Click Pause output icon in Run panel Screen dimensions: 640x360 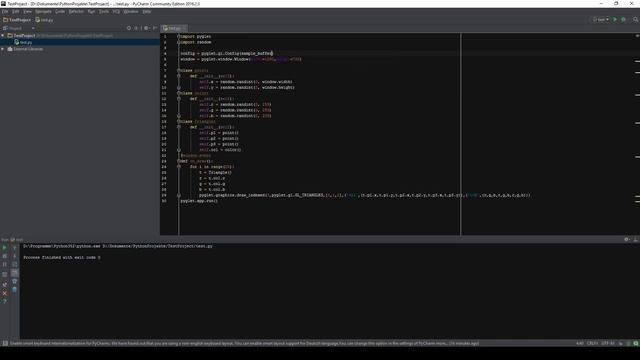coord(4,264)
